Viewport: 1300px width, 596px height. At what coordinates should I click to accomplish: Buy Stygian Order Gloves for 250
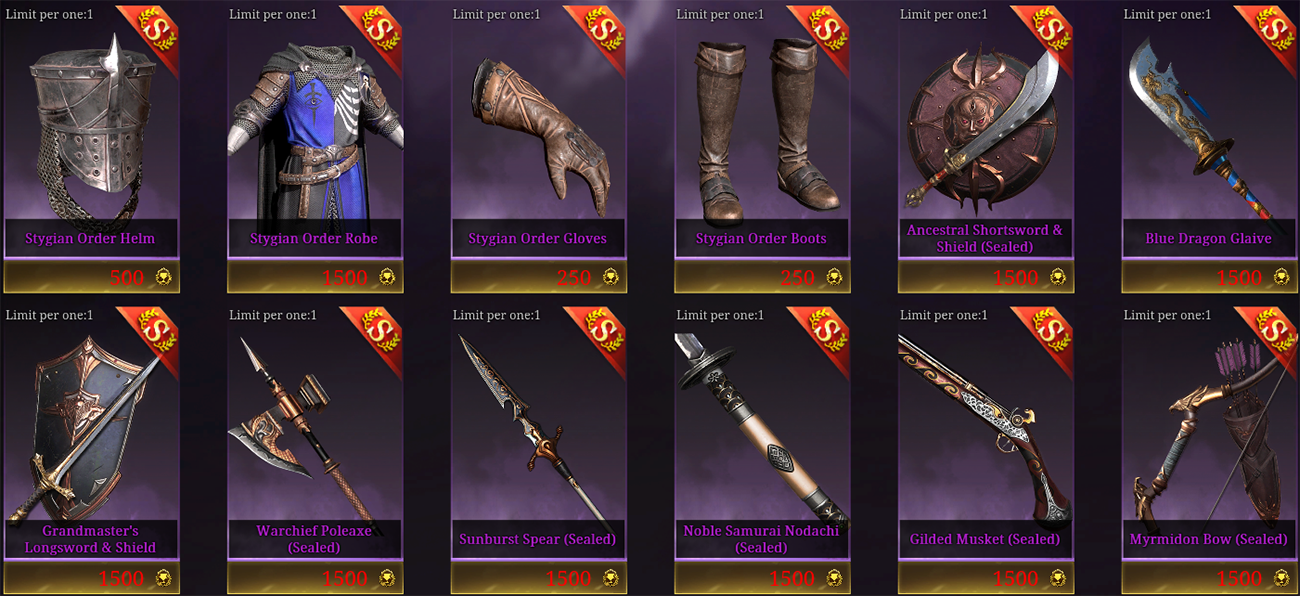pyautogui.click(x=539, y=276)
